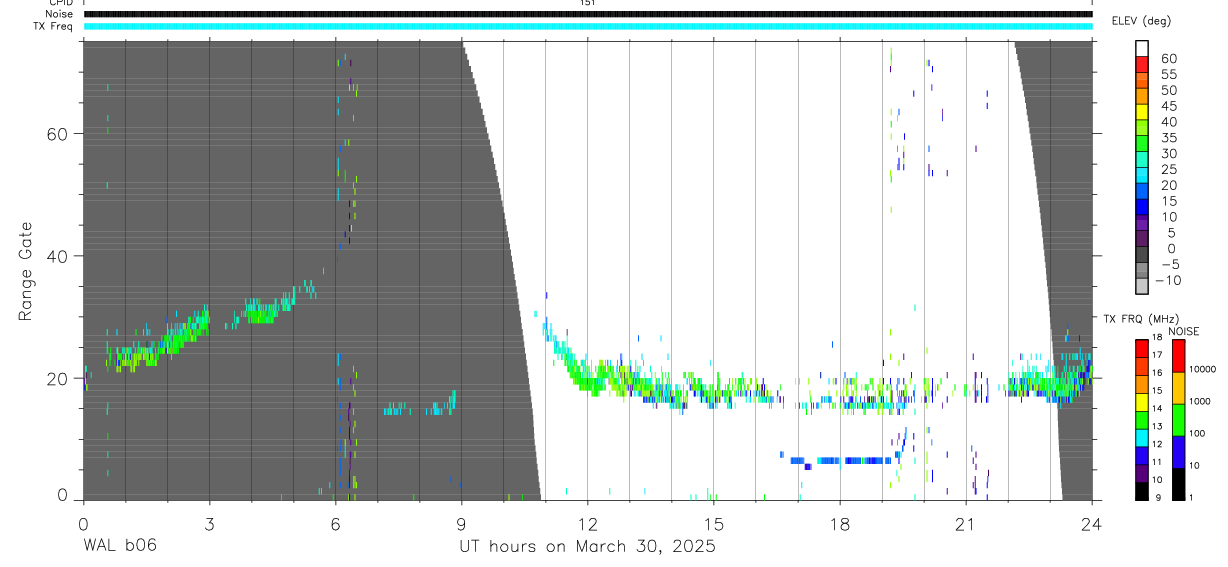This screenshot has width=1228, height=567.
Task: Click the '45' label on the ELEV scale
Action: (x=1168, y=106)
